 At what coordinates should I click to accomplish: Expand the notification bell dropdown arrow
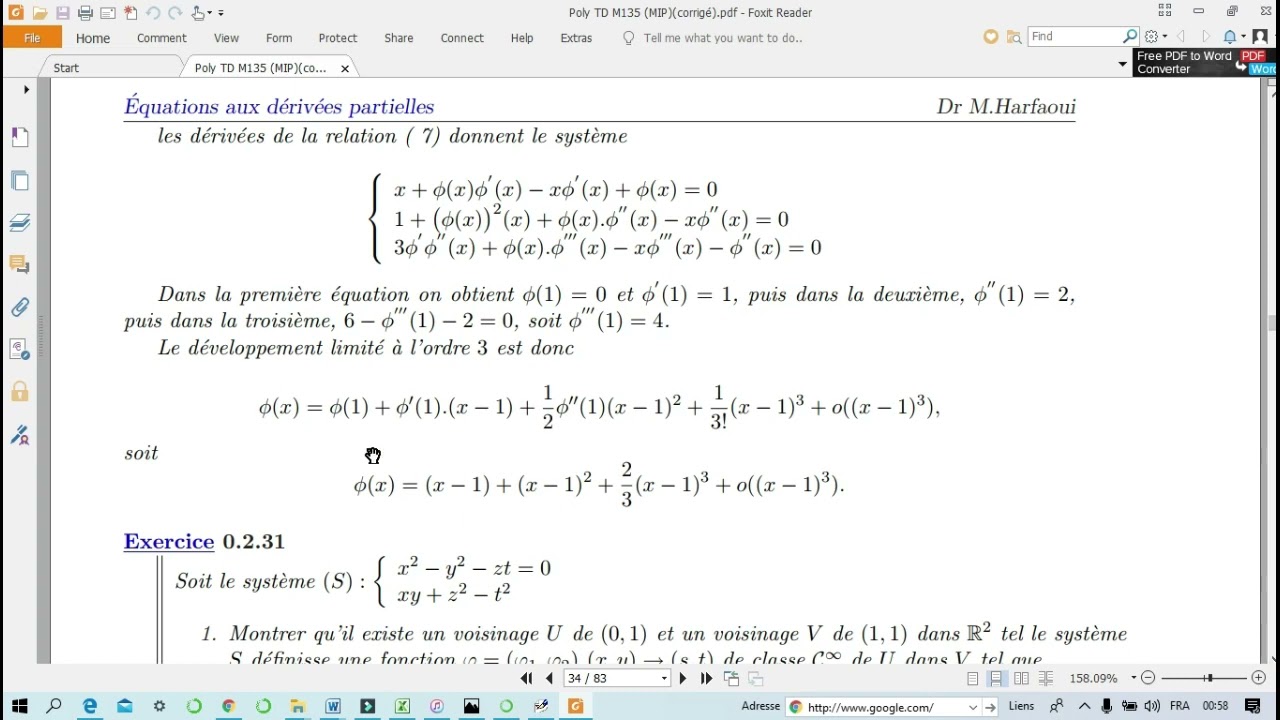click(1243, 37)
